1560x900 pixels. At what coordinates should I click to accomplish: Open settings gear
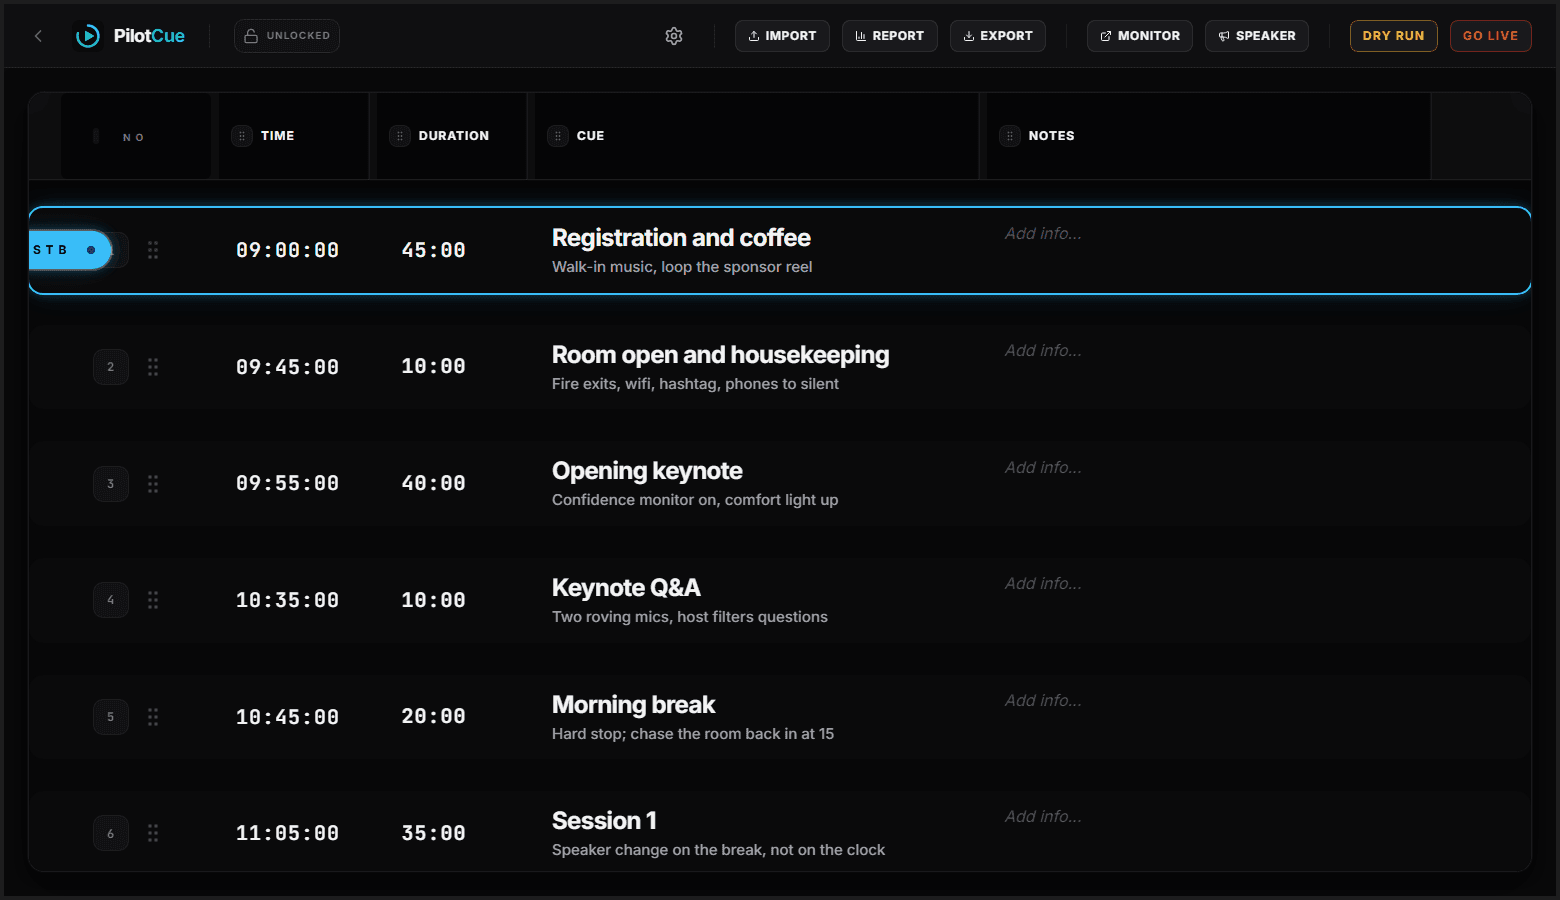tap(674, 36)
